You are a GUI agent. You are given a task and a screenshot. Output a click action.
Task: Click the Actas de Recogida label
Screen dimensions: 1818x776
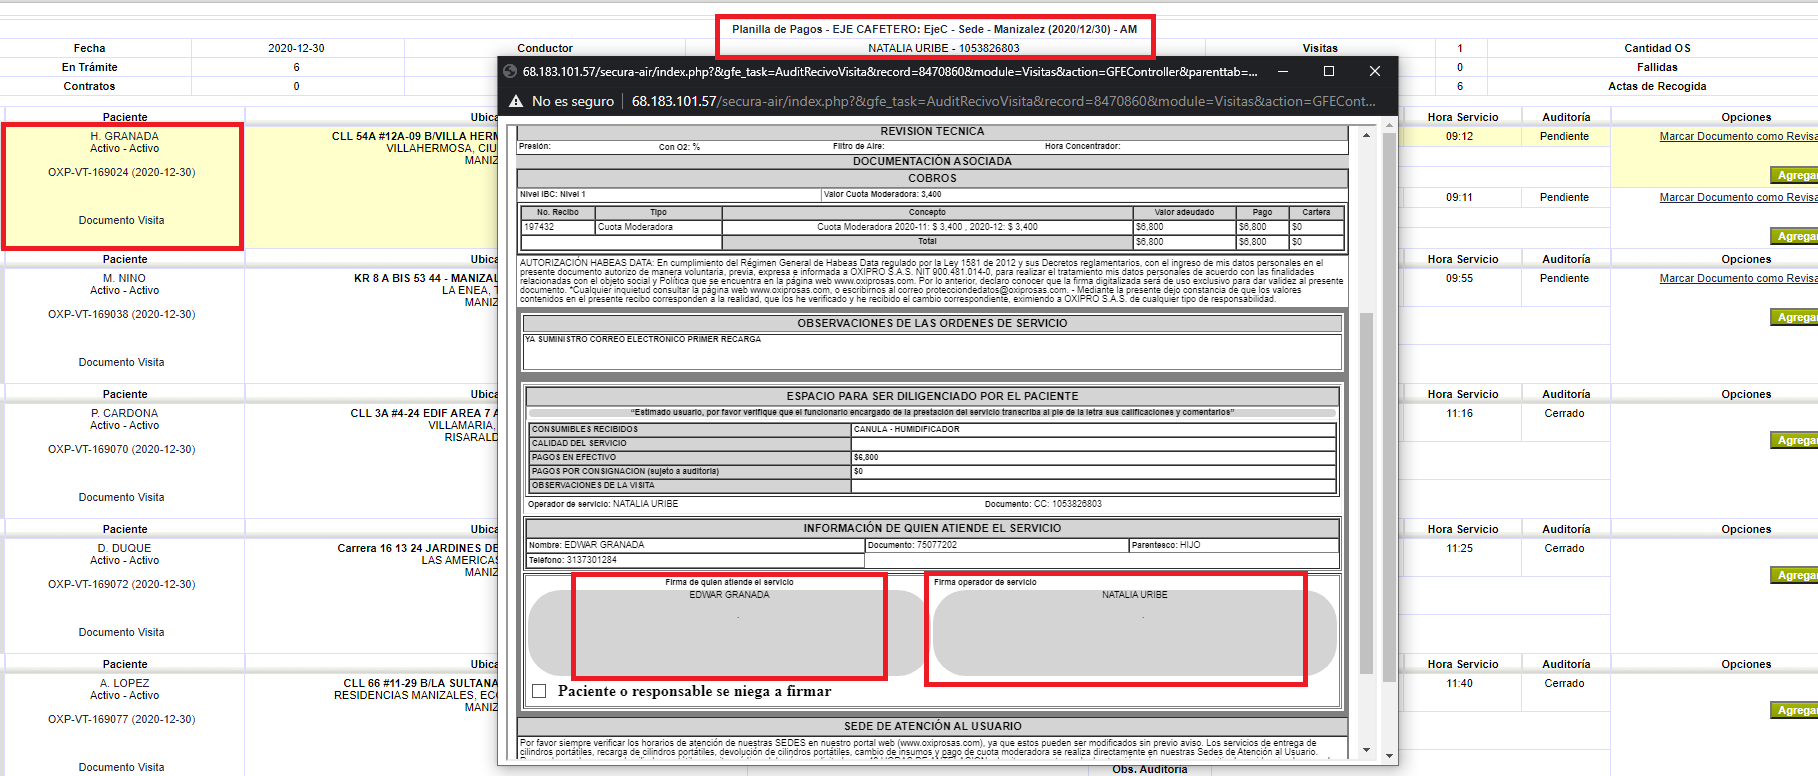[1657, 86]
